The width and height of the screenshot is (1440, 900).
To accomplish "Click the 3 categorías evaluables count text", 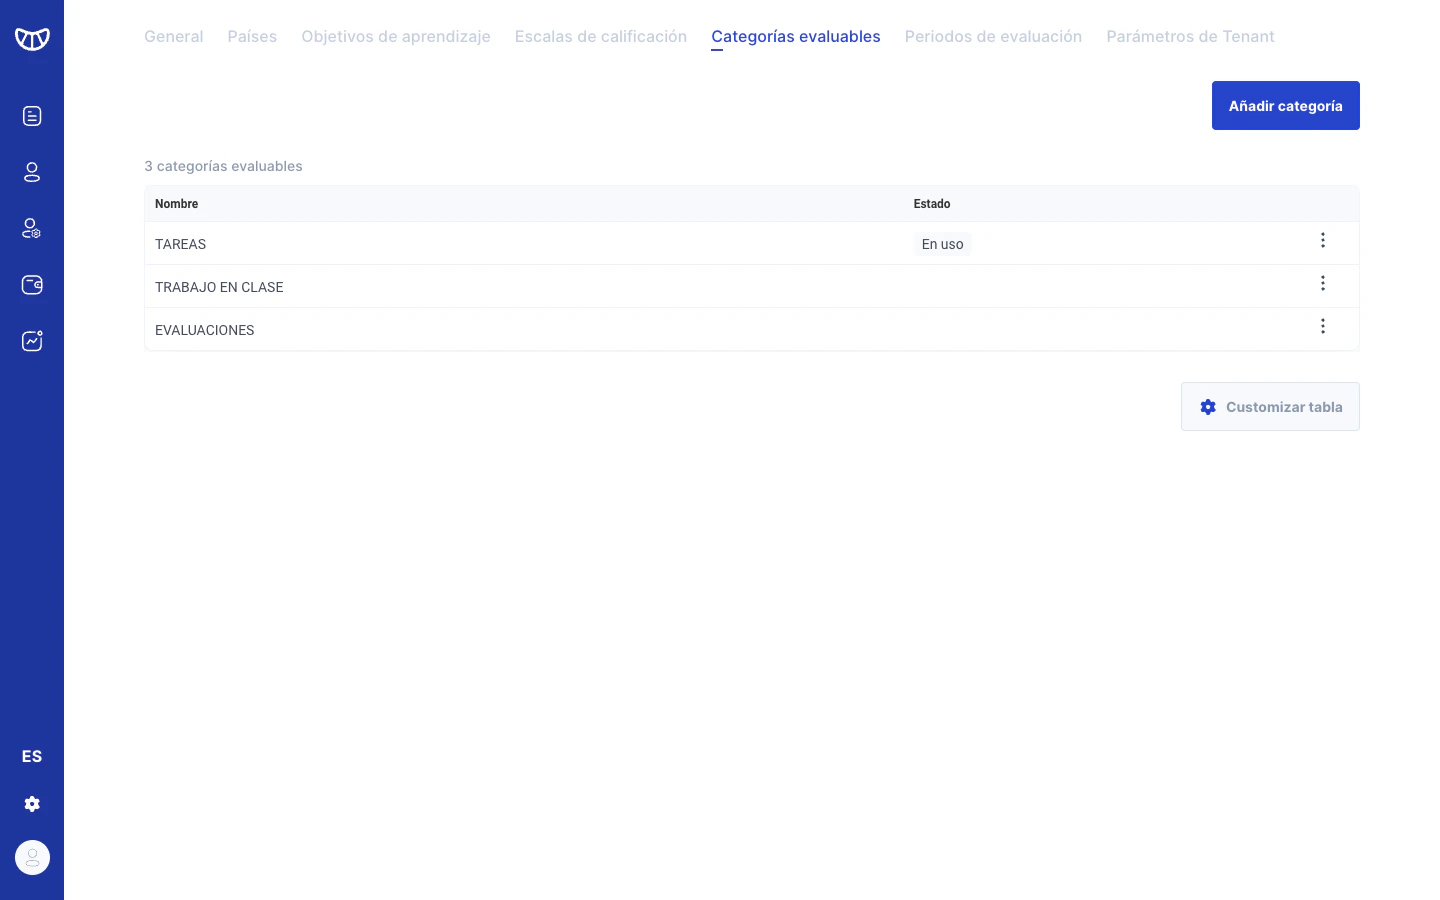I will 223,166.
